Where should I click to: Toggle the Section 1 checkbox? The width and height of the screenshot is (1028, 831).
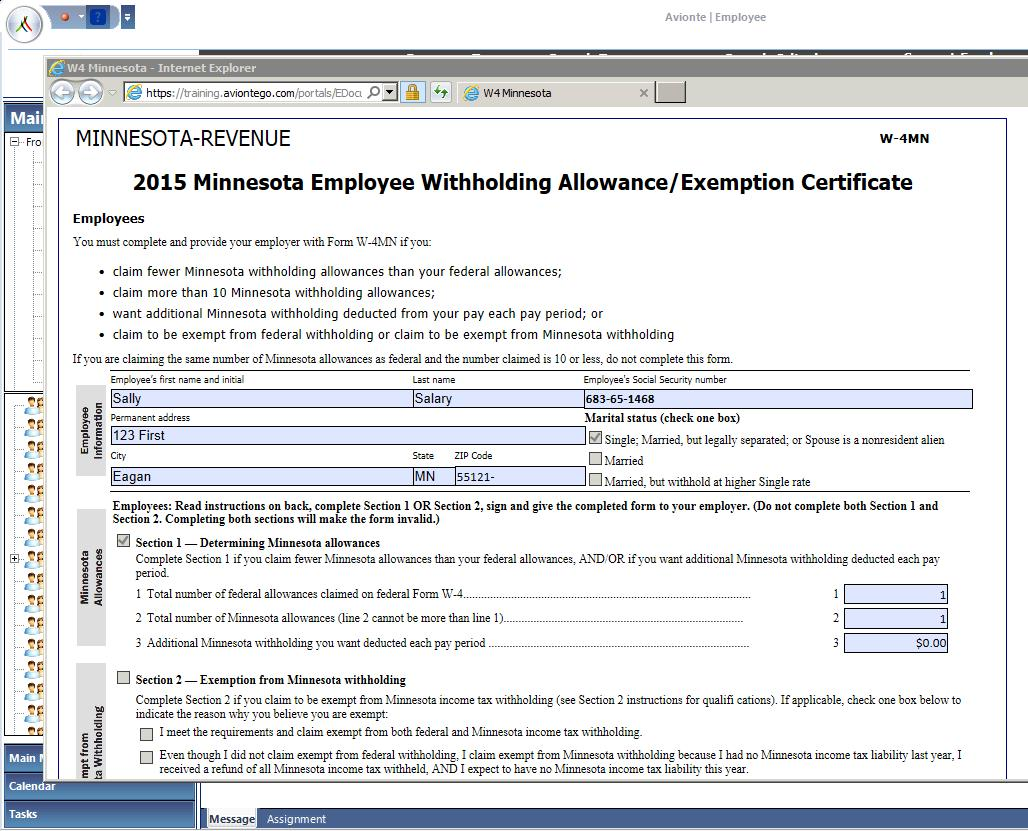pos(123,541)
